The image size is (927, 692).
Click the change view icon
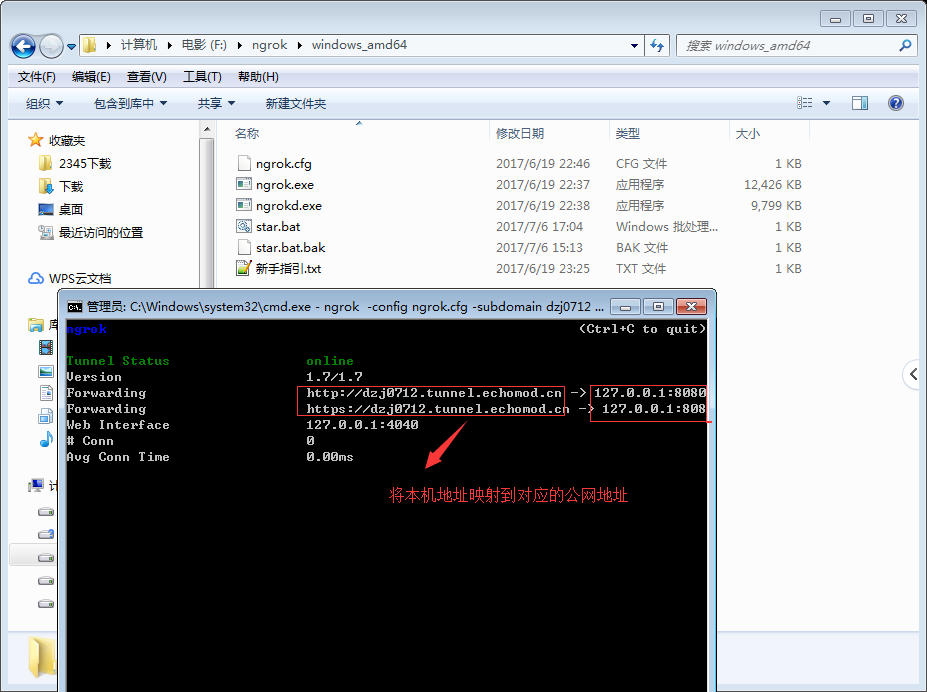805,103
